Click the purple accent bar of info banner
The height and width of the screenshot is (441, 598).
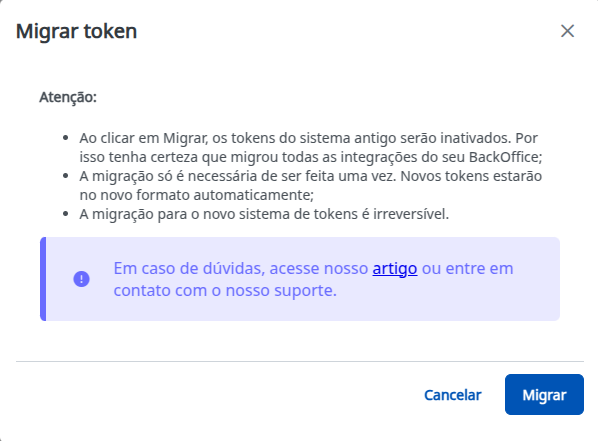tap(43, 279)
